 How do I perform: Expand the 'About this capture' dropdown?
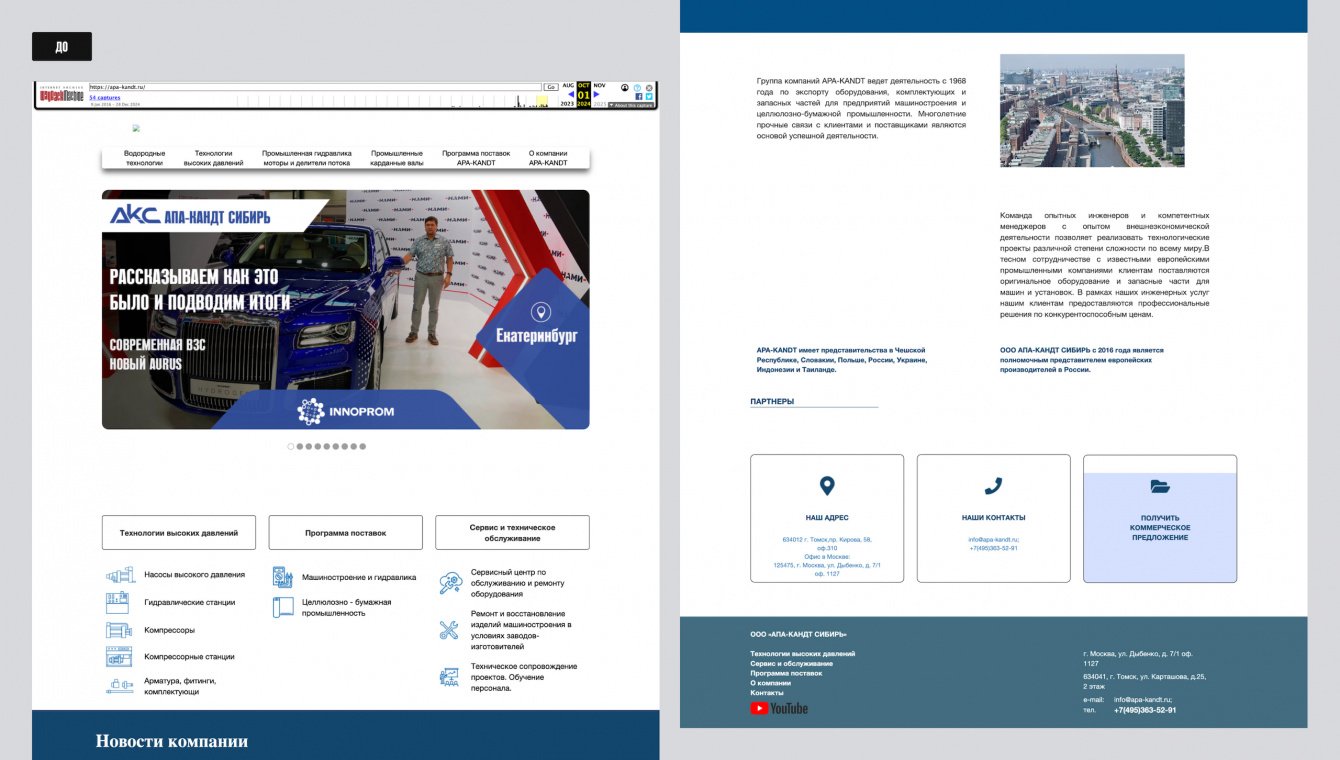pos(631,105)
